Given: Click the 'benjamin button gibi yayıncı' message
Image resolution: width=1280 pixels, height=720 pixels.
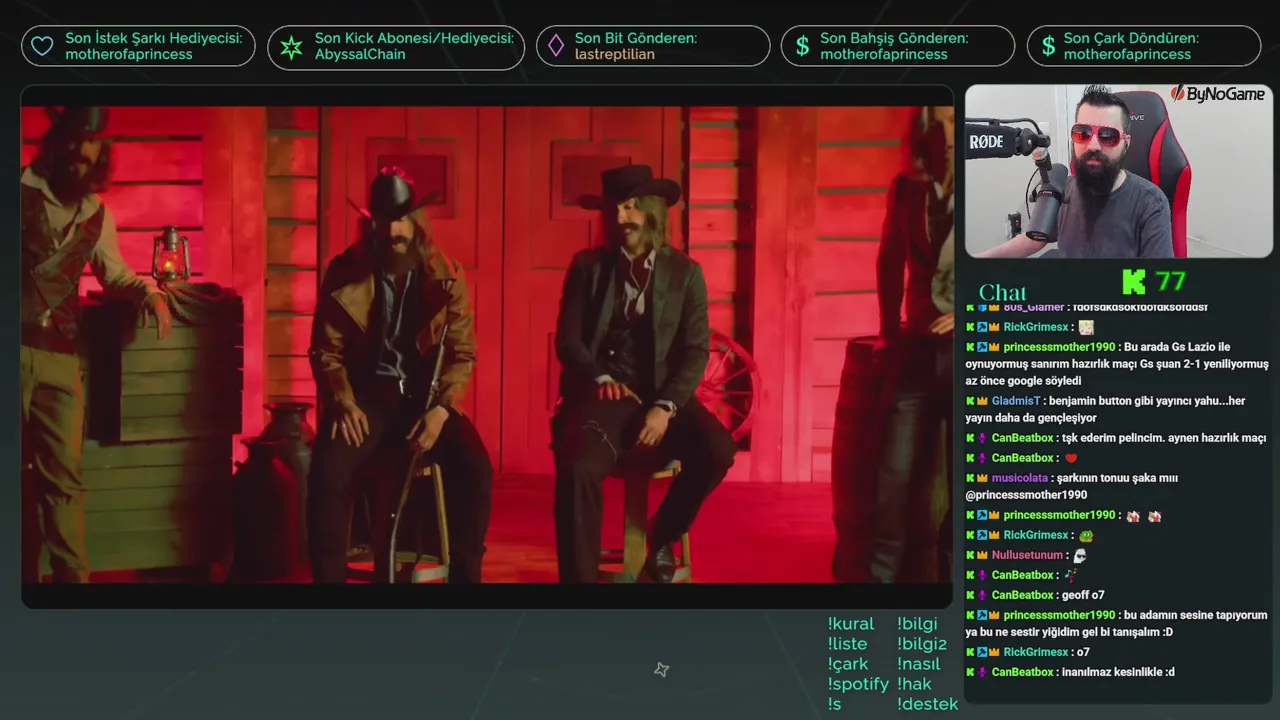Looking at the screenshot, I should pyautogui.click(x=1105, y=409).
